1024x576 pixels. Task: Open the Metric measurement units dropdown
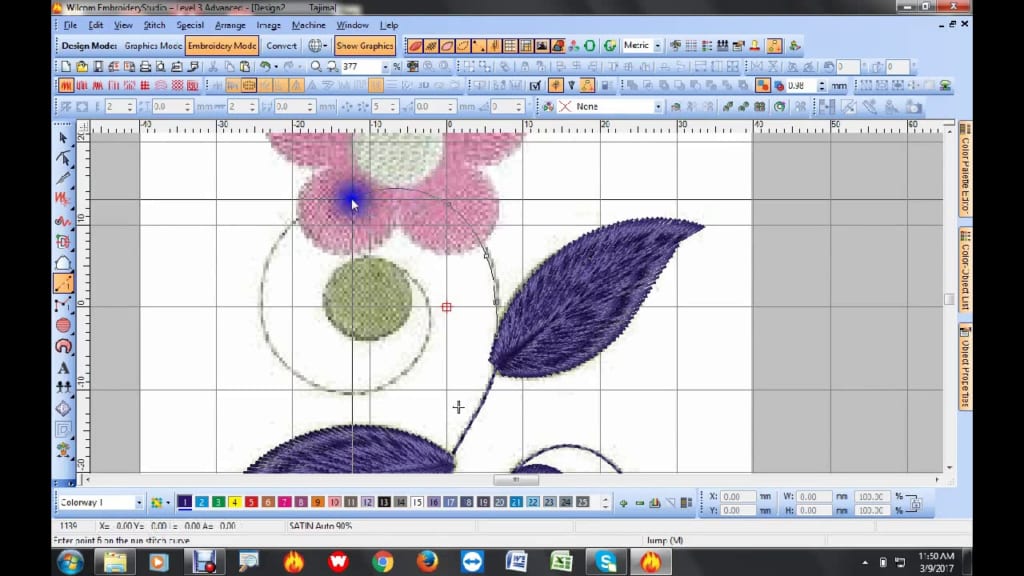(x=658, y=46)
